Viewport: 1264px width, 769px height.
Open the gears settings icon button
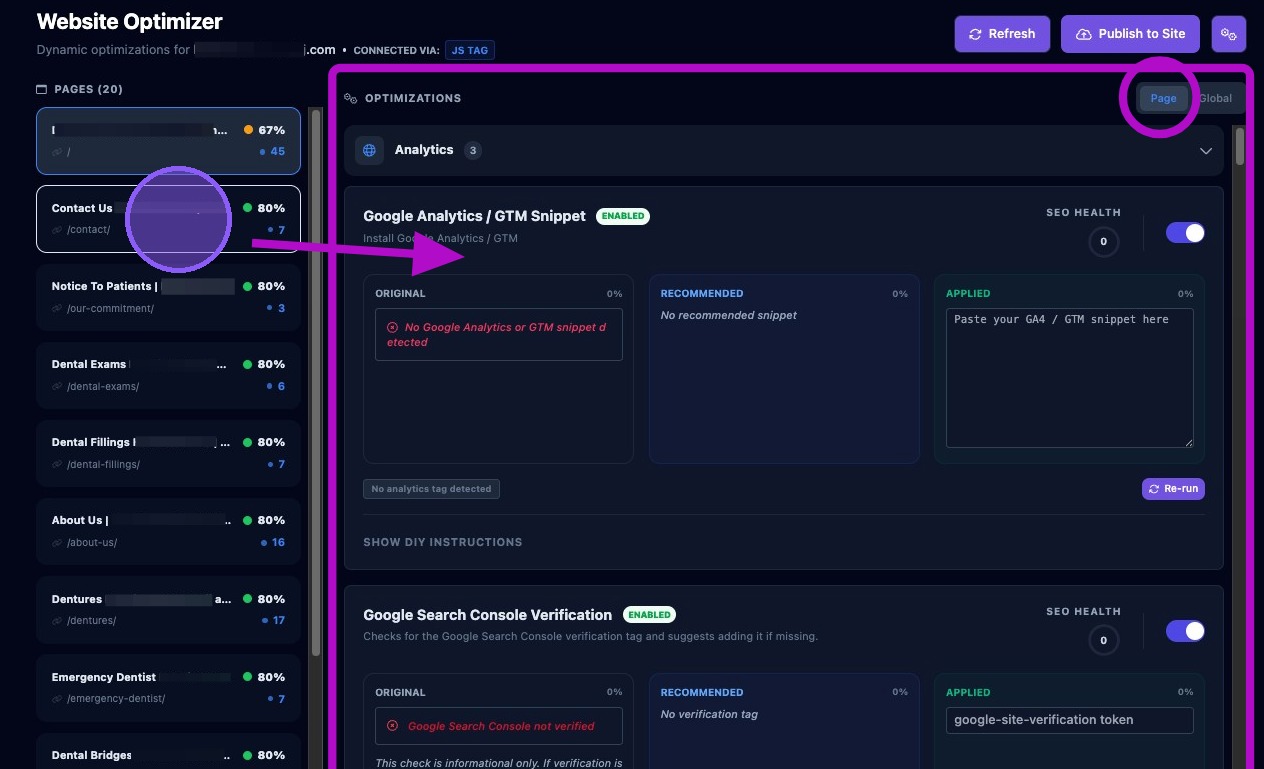[x=1229, y=34]
